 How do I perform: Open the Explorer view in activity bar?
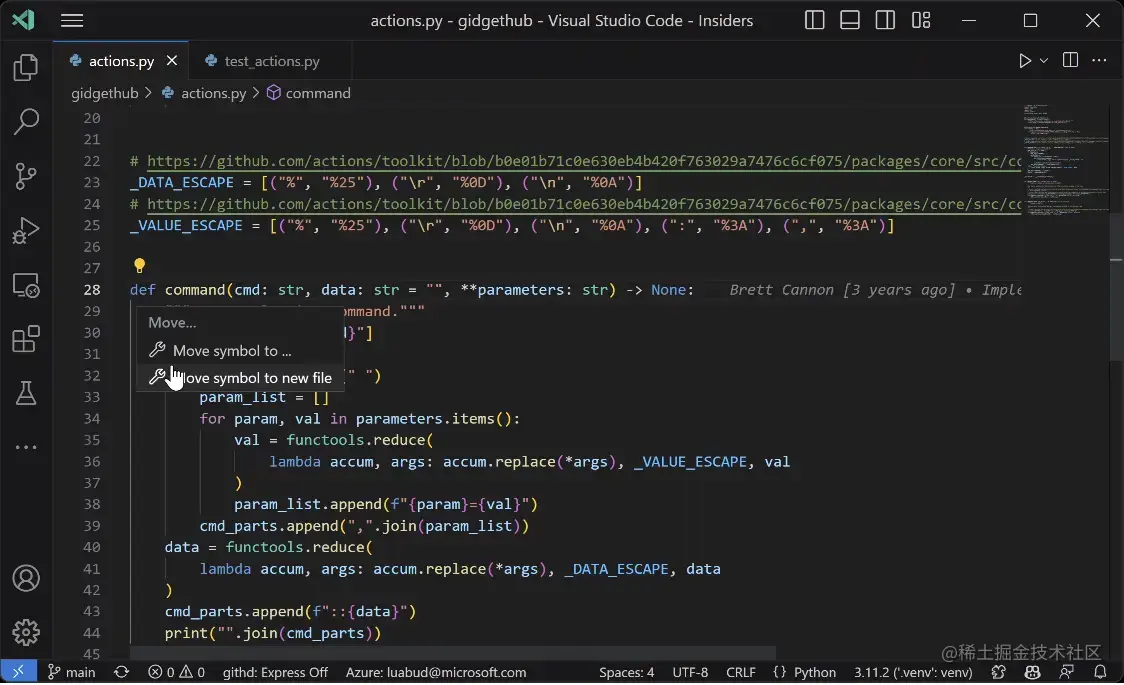[26, 67]
